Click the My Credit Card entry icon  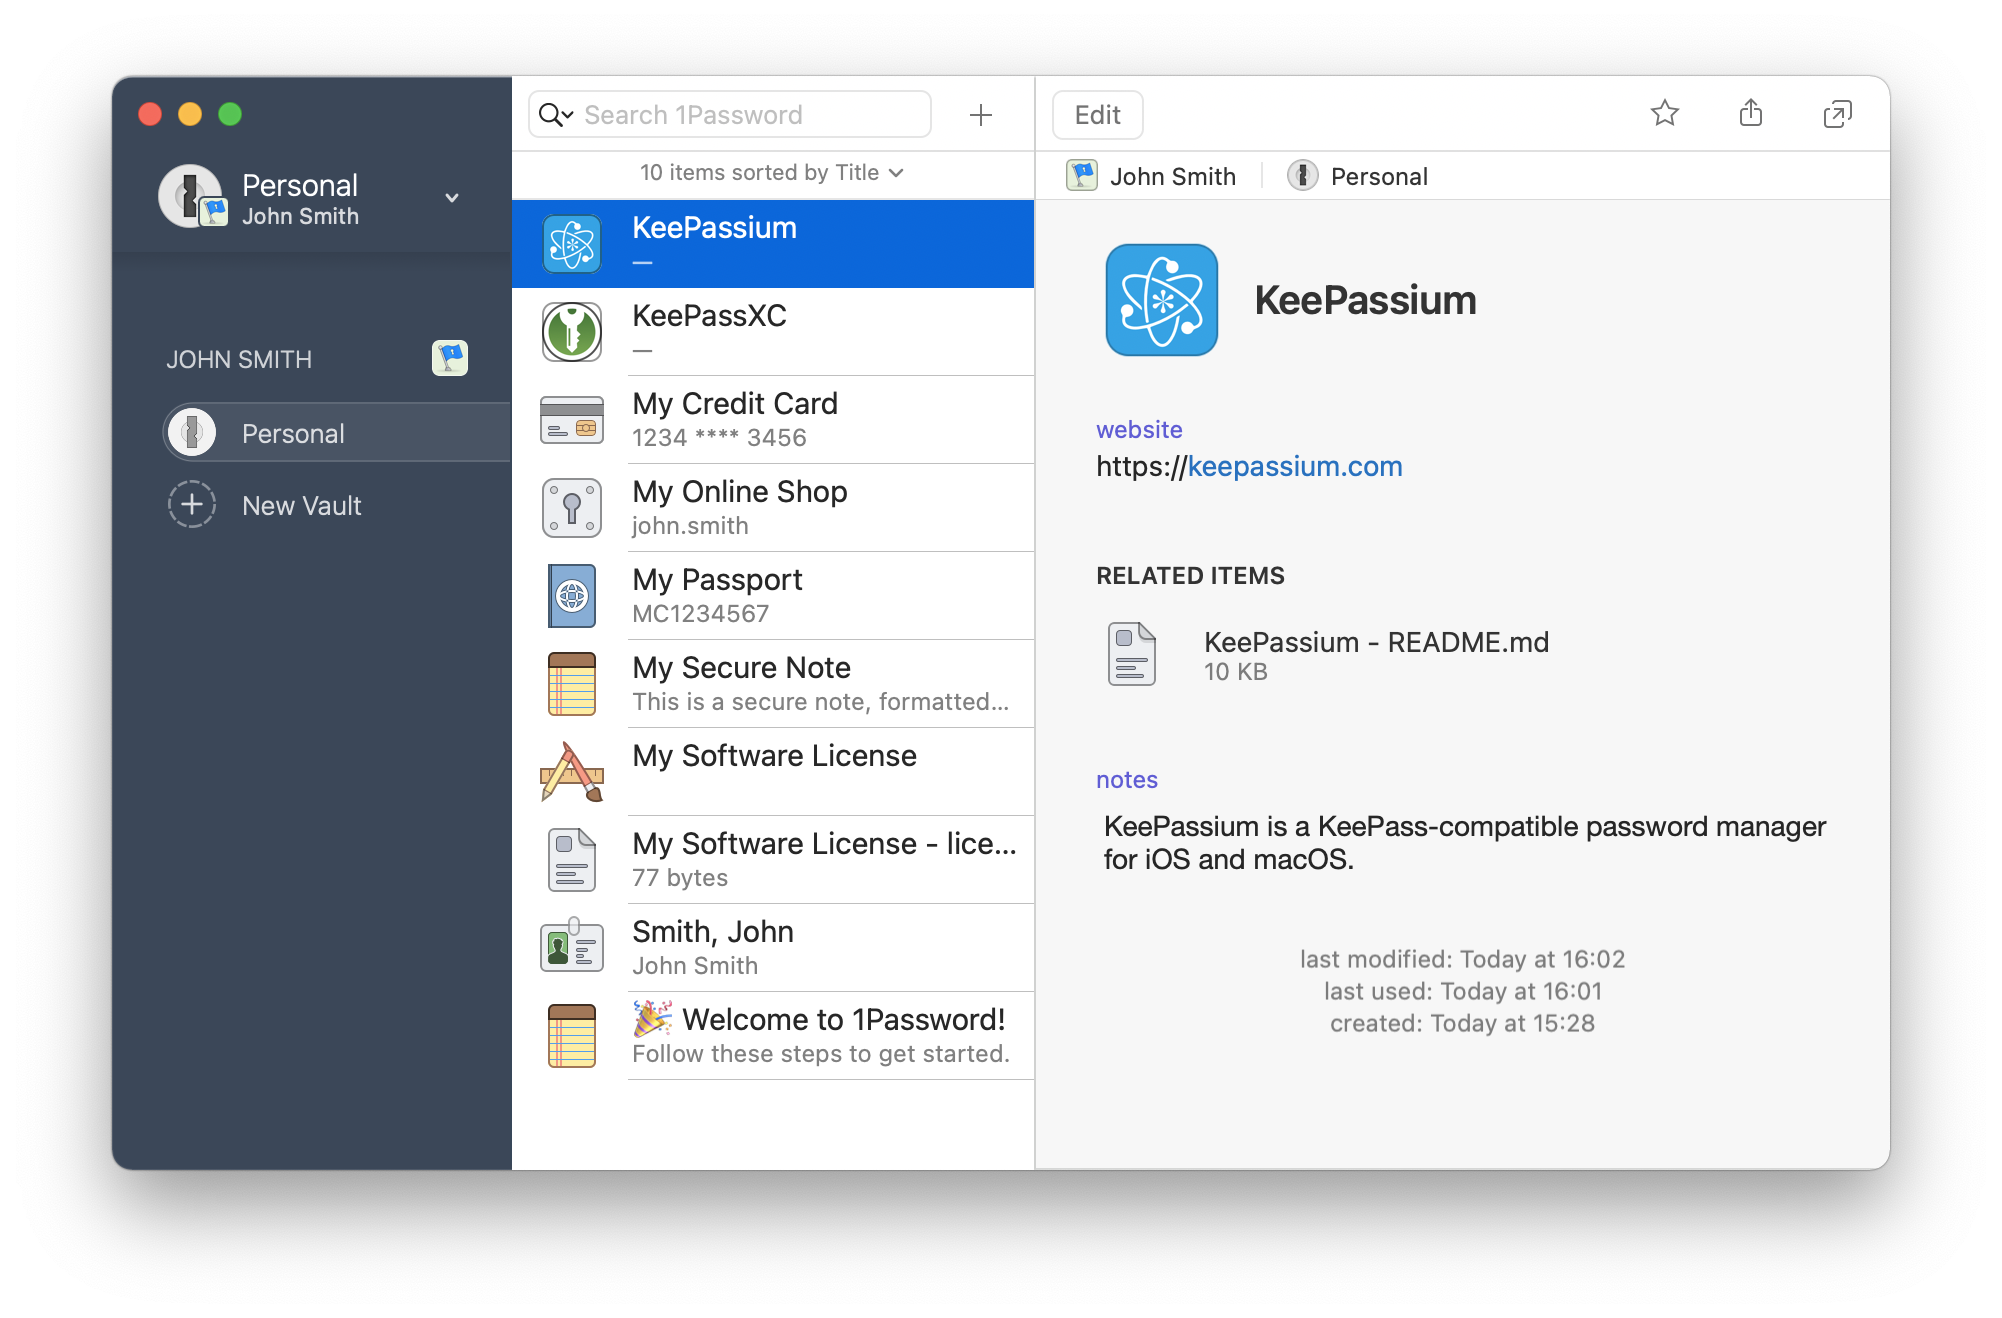pos(571,418)
